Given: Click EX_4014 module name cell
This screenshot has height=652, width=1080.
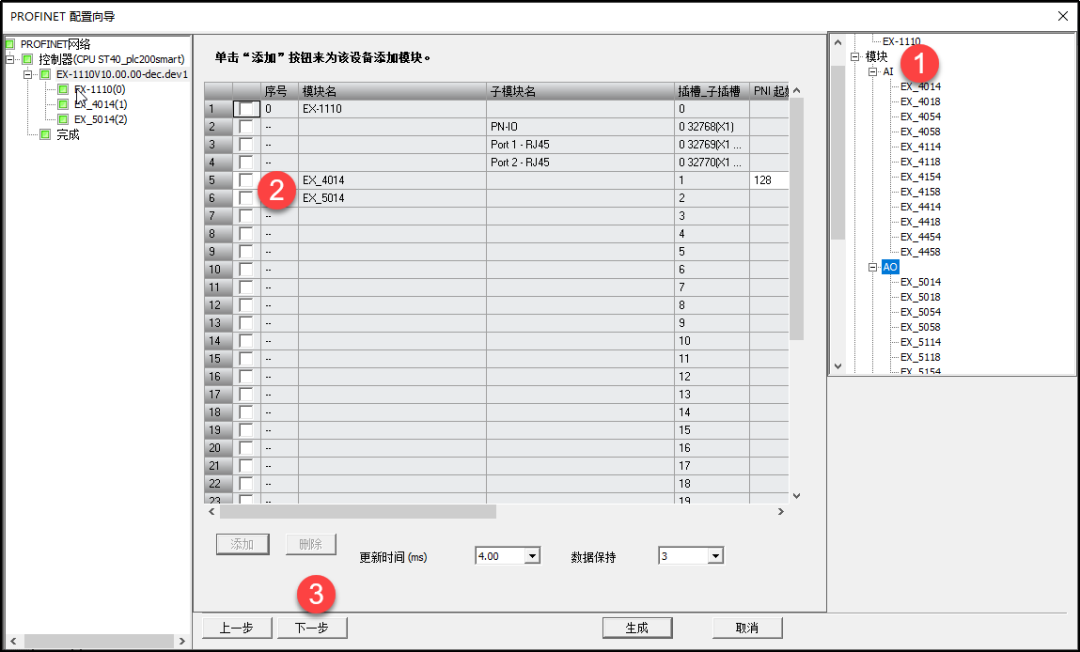Looking at the screenshot, I should (393, 180).
